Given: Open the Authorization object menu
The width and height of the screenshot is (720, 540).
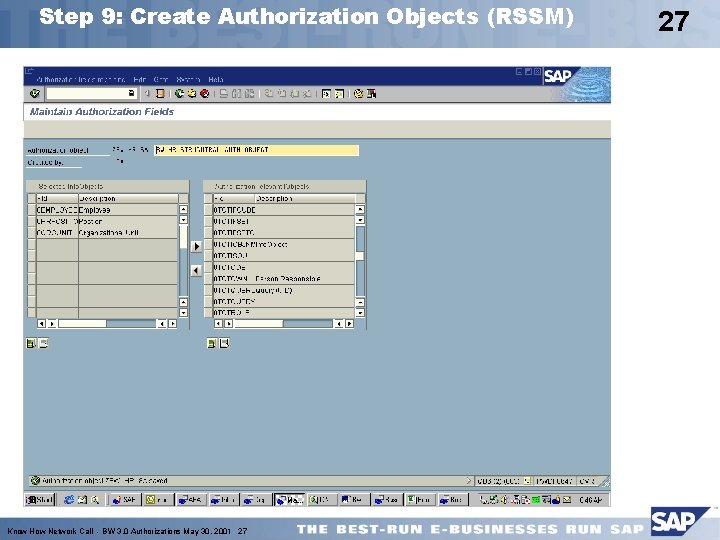Looking at the screenshot, I should (80, 79).
